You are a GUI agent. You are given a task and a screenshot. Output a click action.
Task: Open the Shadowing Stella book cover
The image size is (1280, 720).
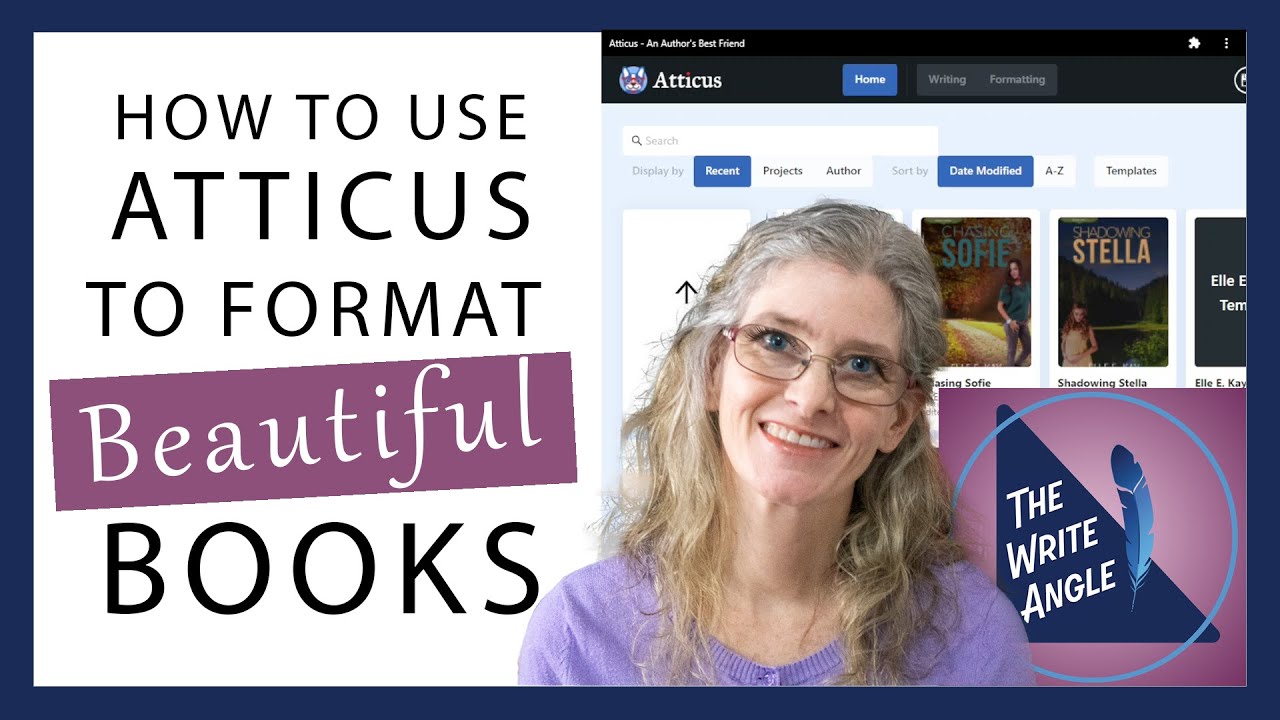click(1113, 292)
